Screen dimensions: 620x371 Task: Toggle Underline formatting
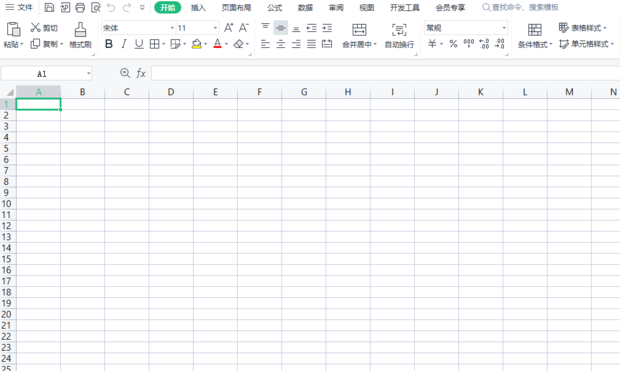tap(139, 44)
